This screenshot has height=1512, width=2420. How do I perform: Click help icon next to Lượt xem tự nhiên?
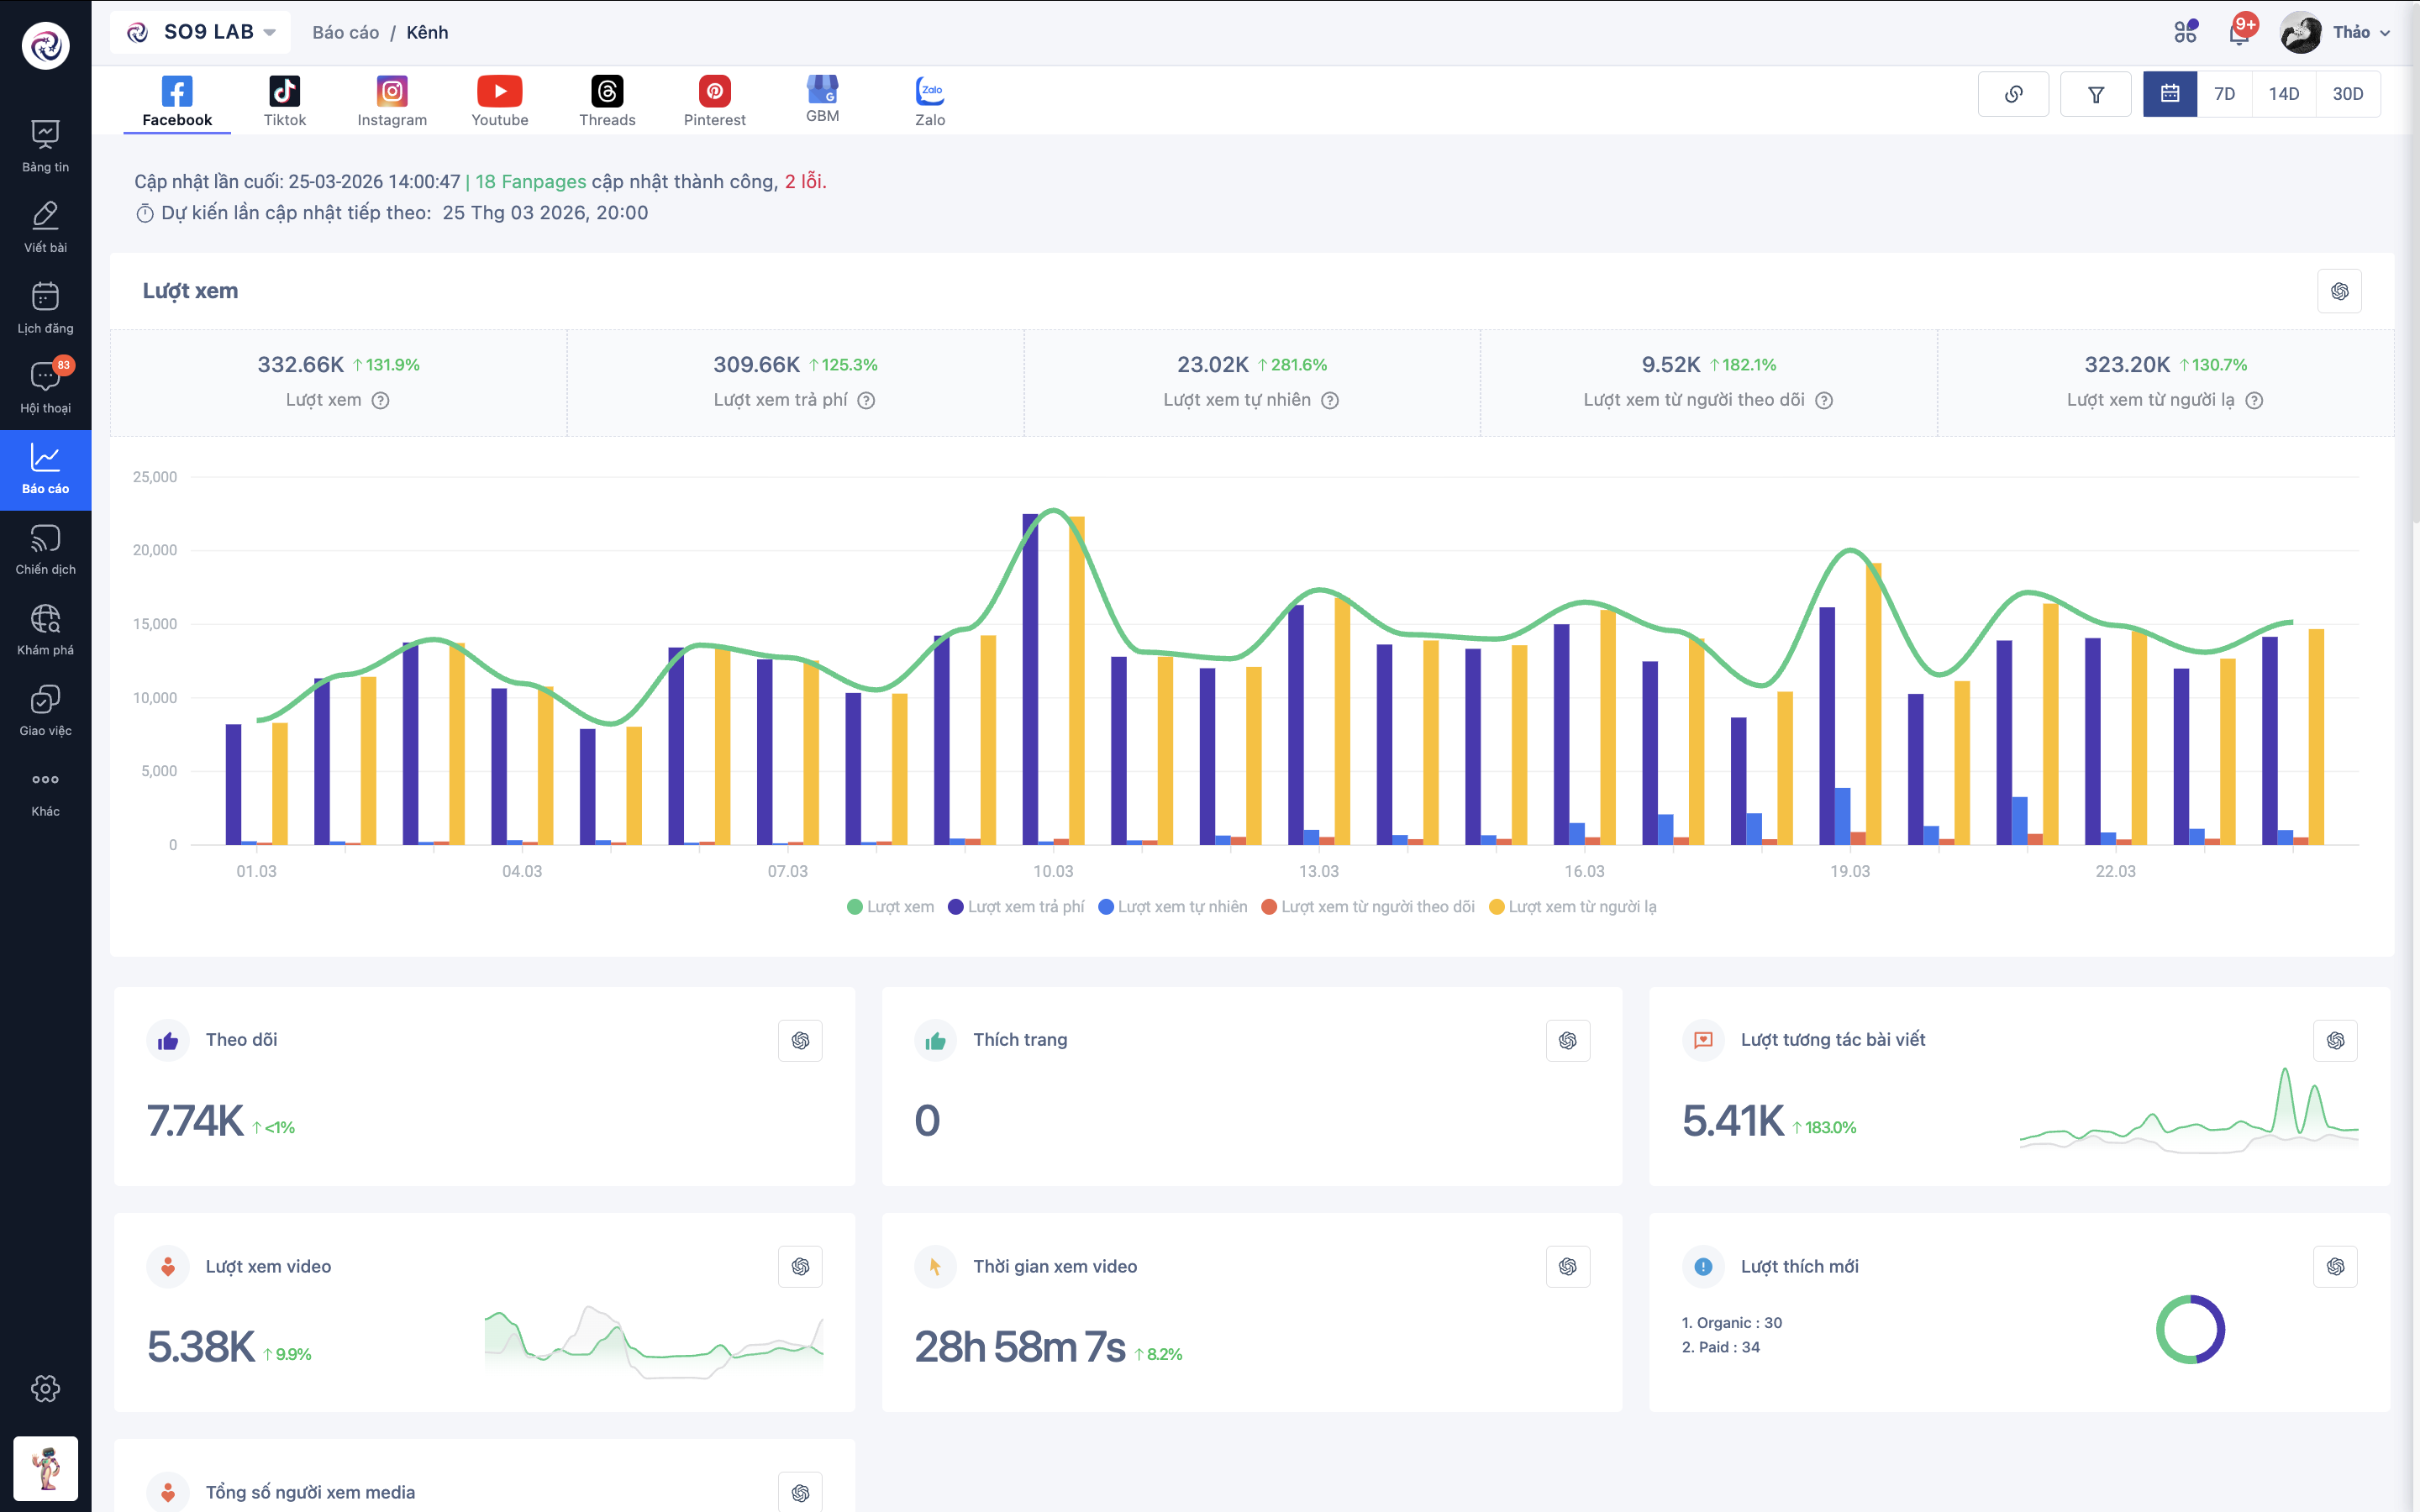(1330, 400)
